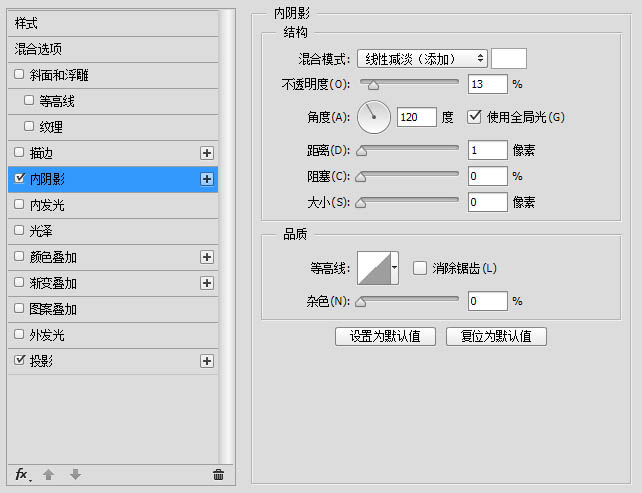
Task: Enable 消除锯齿 checkbox
Action: [420, 268]
